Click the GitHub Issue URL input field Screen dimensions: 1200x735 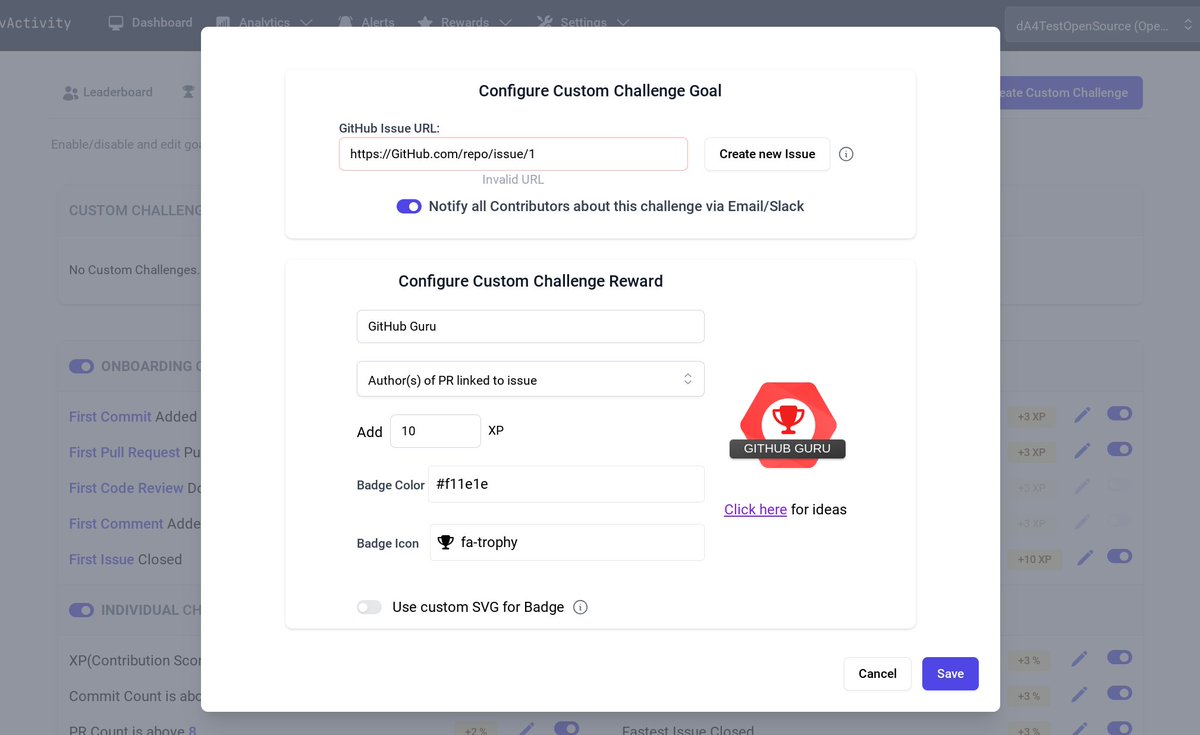513,153
